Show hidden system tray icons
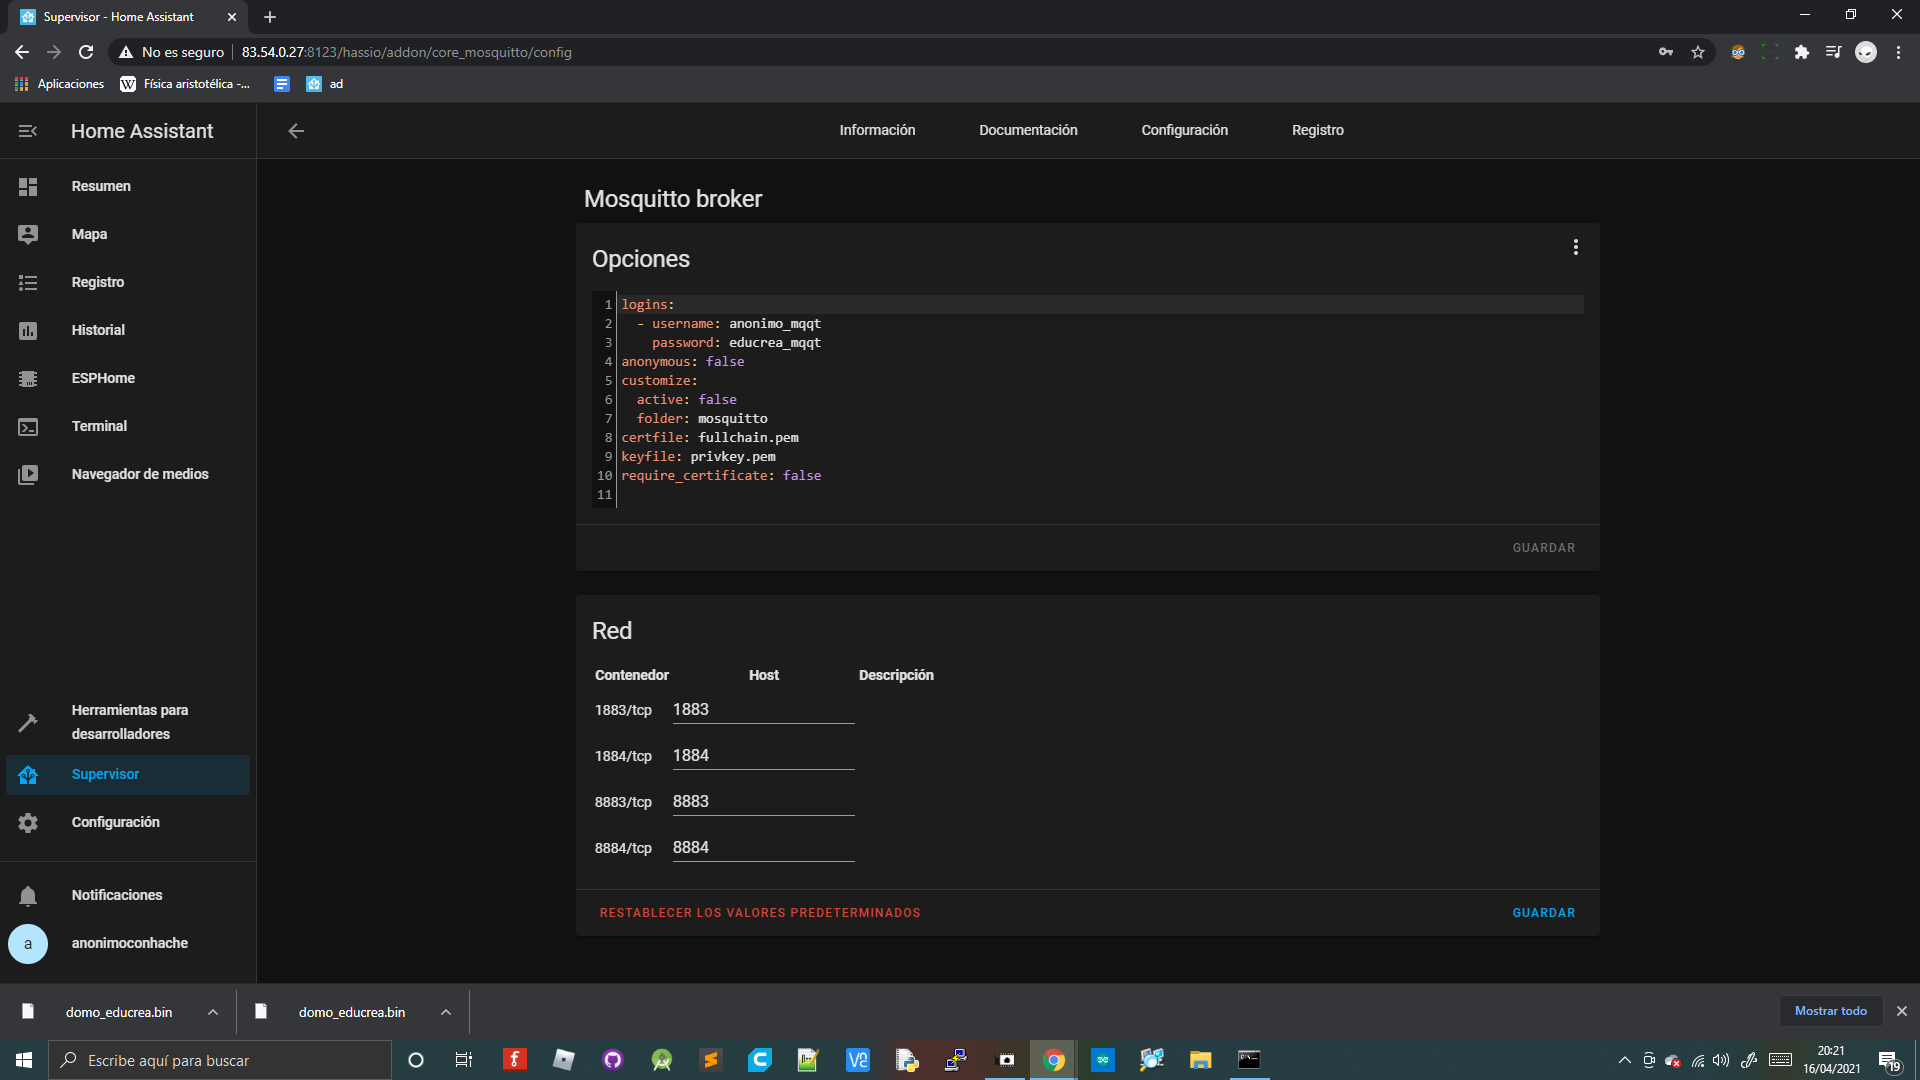 1624,1060
